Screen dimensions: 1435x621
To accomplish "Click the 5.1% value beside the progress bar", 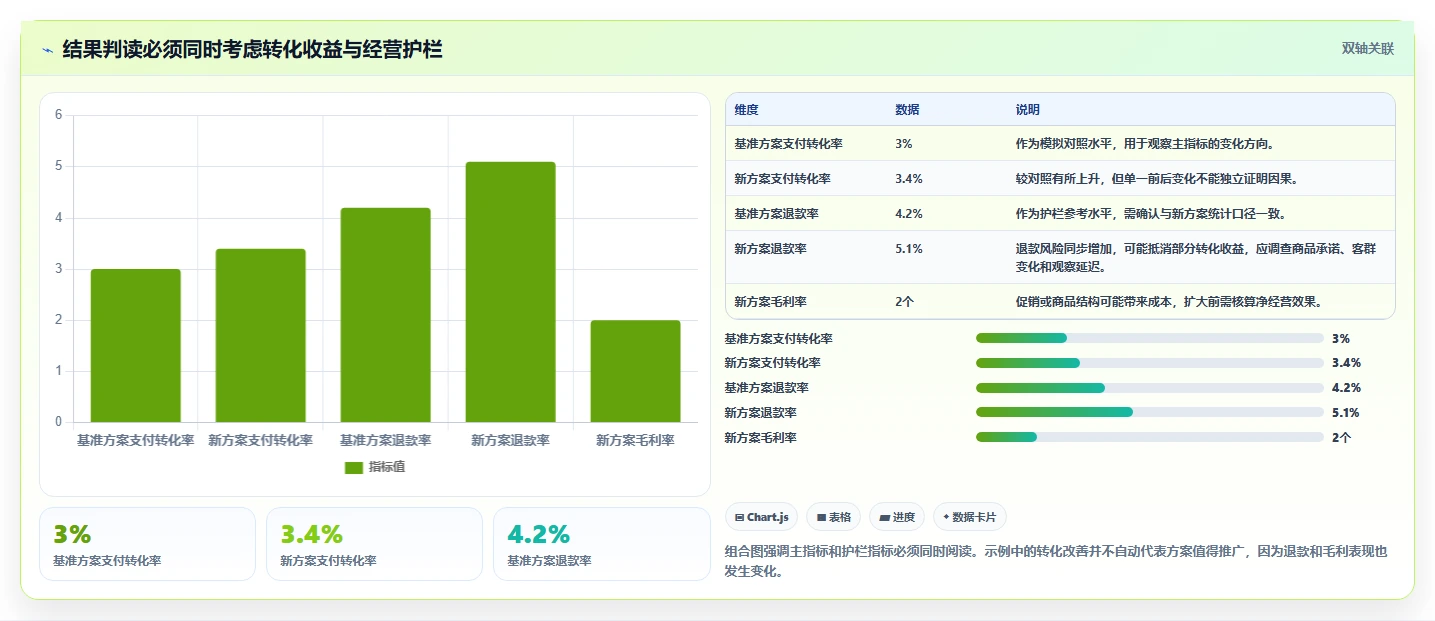I will coord(1346,412).
